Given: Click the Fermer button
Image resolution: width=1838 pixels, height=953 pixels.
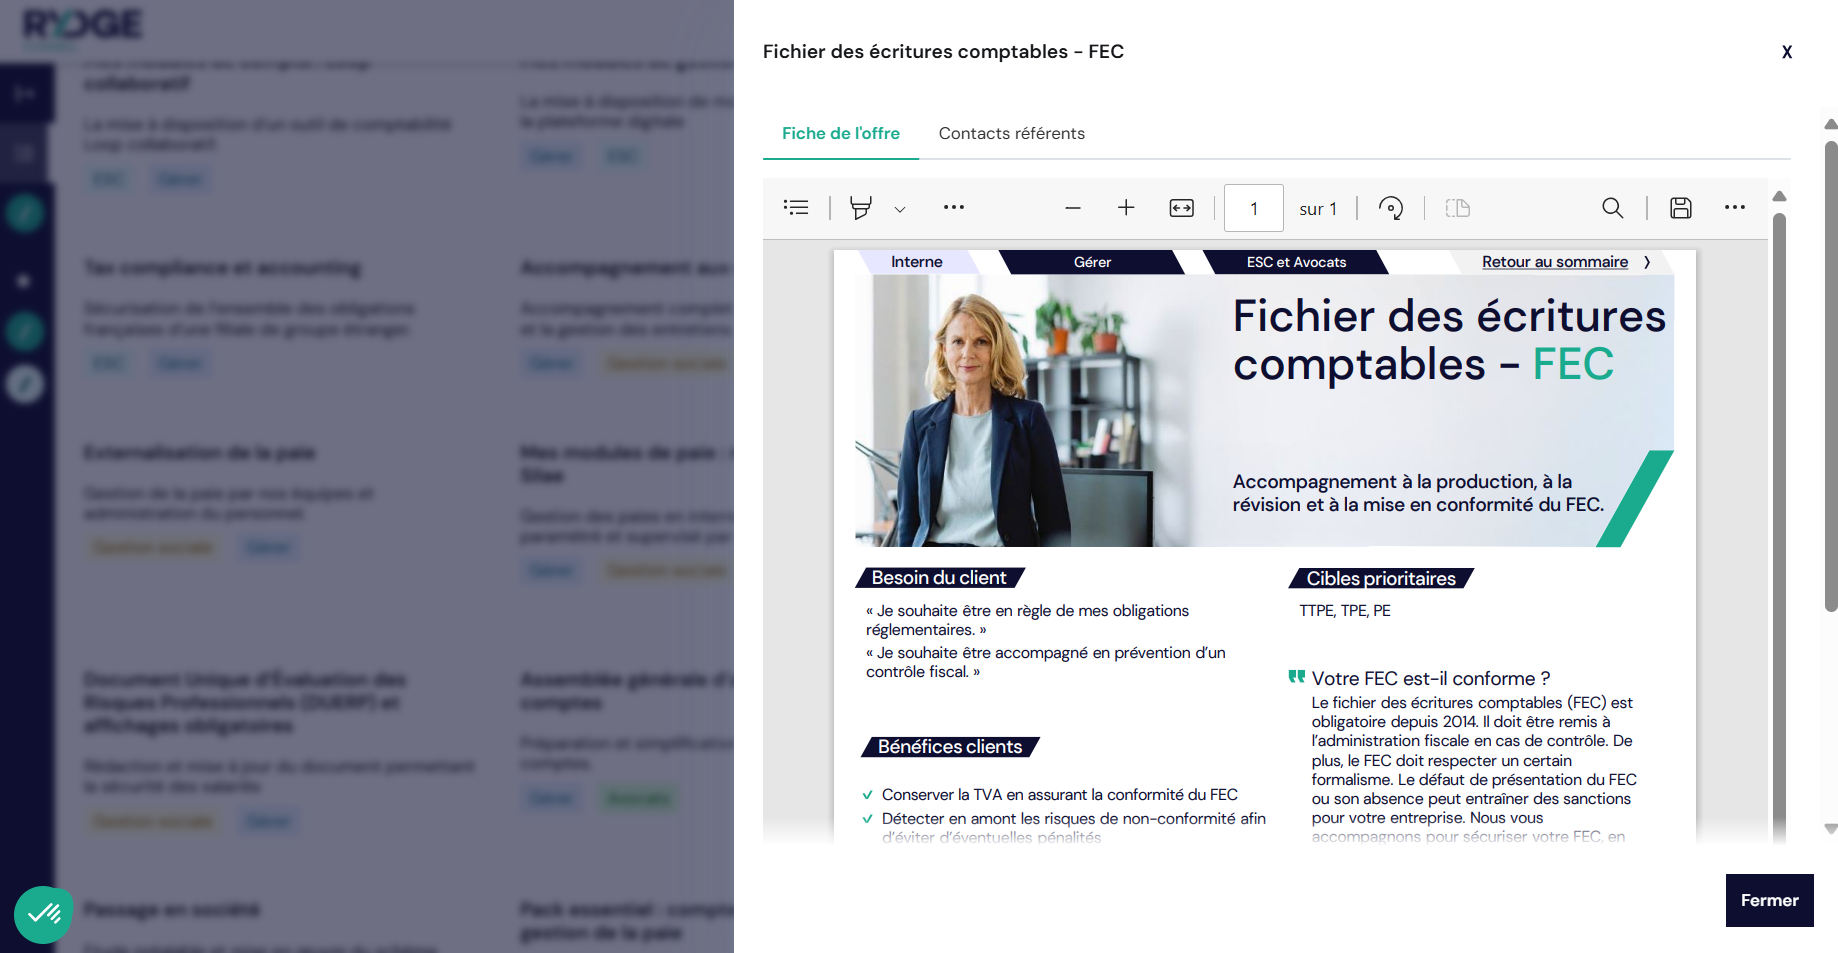Looking at the screenshot, I should pos(1770,901).
